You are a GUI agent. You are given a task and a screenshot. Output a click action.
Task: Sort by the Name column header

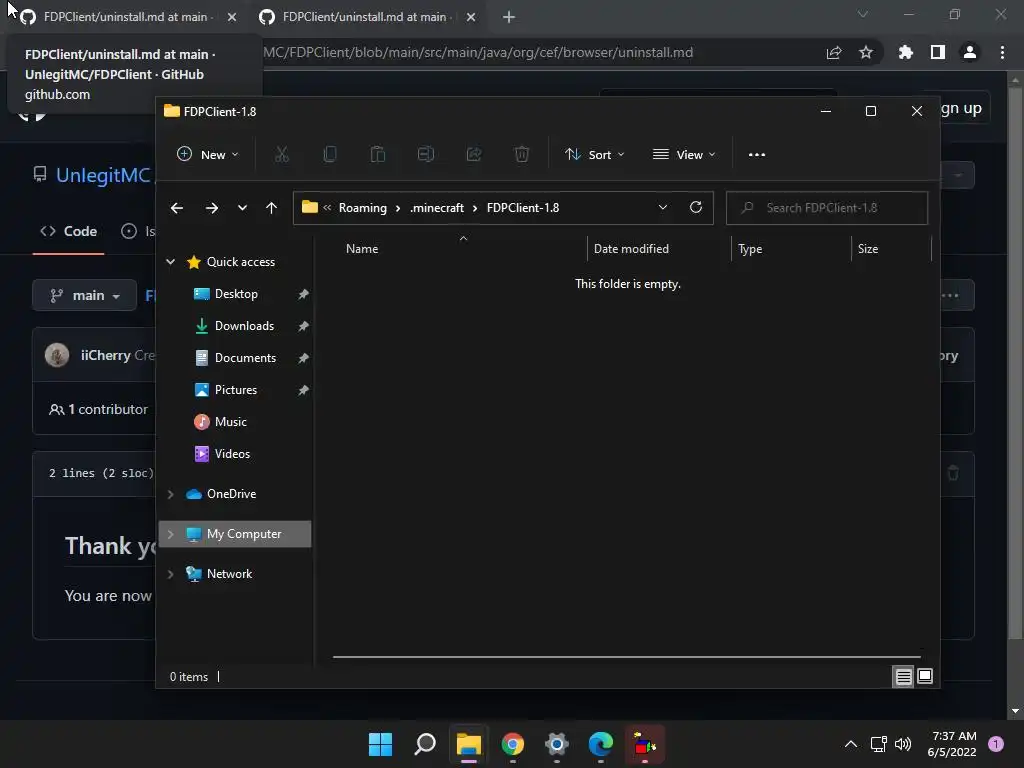pos(362,249)
